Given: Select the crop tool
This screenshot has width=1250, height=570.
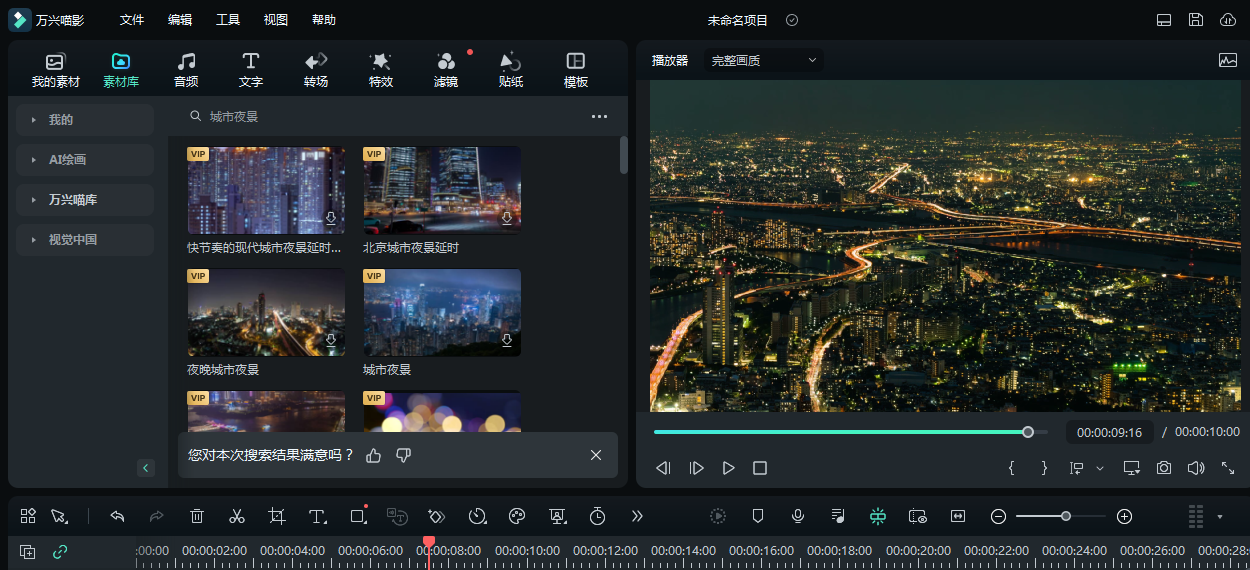Looking at the screenshot, I should (x=277, y=516).
